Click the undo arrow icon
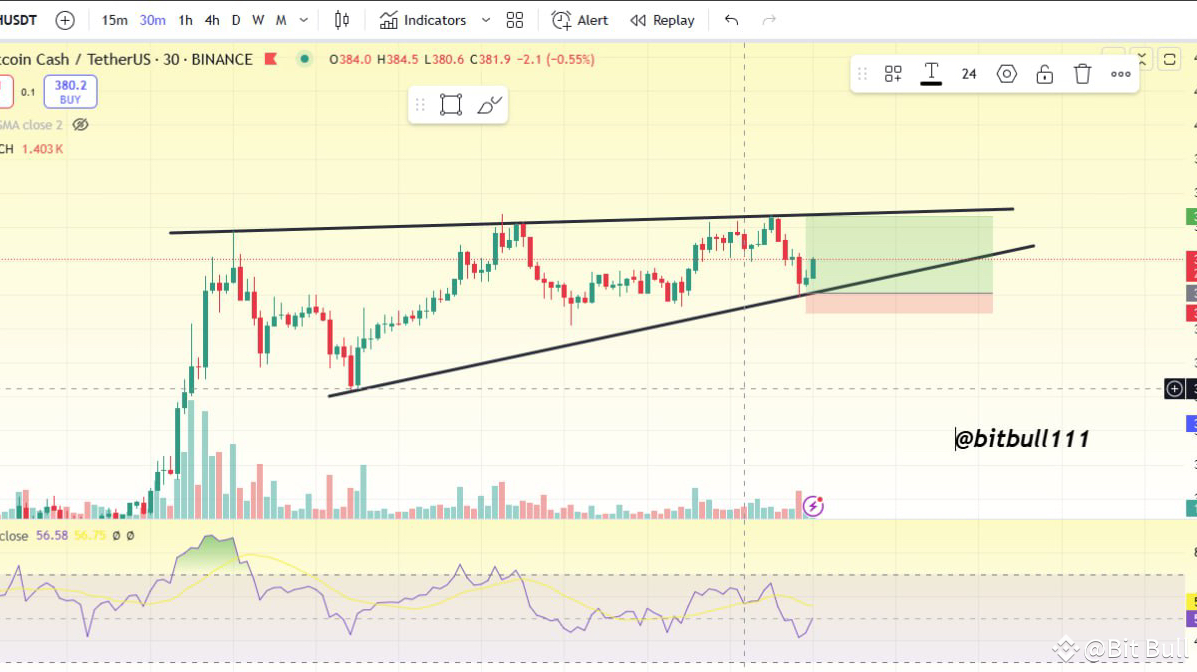The height and width of the screenshot is (672, 1197). click(x=730, y=19)
